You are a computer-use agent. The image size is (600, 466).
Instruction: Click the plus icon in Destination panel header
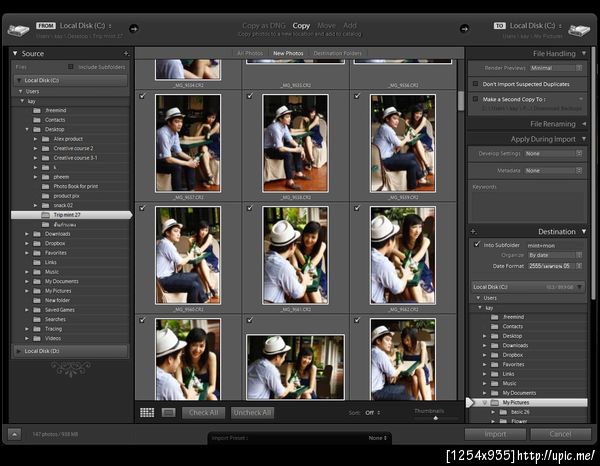tap(474, 231)
